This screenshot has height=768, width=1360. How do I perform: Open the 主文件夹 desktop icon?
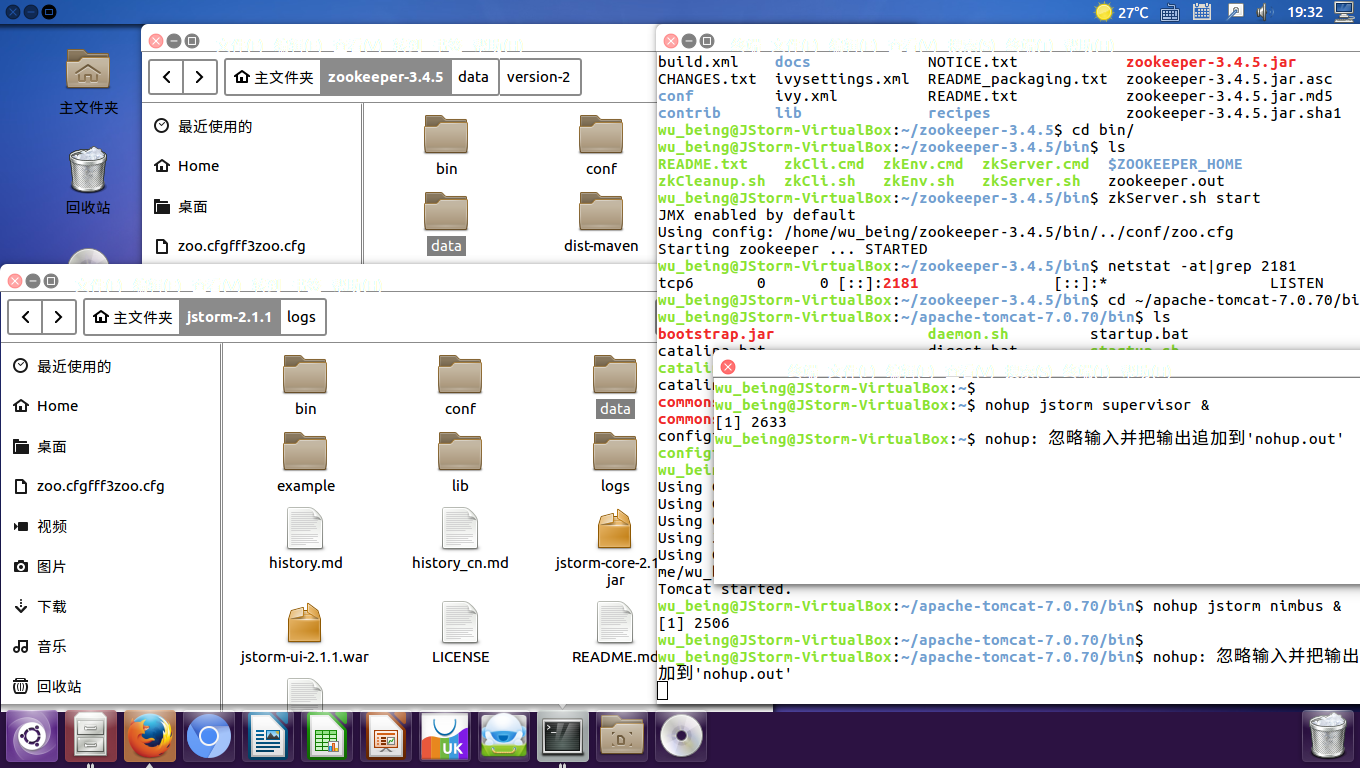(x=88, y=80)
